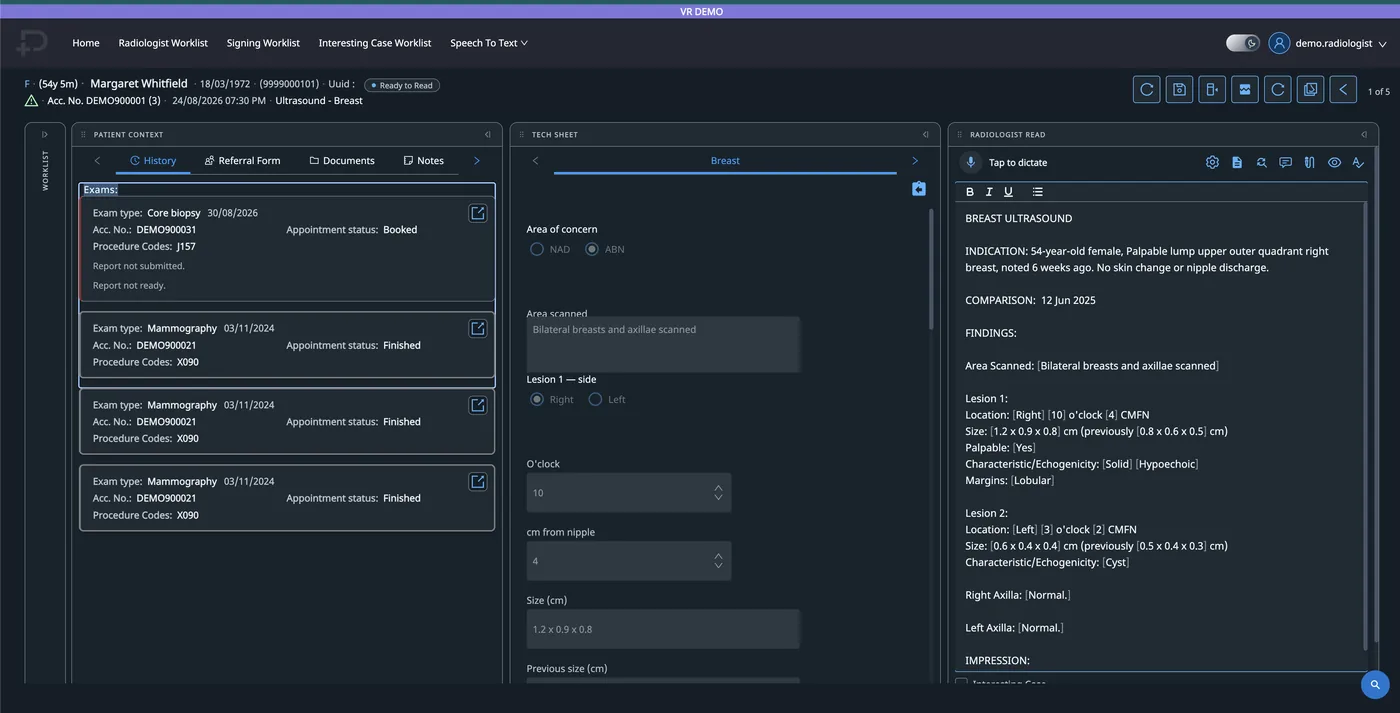1400x713 pixels.
Task: Open the image viewer icon in the top toolbar
Action: [1245, 90]
